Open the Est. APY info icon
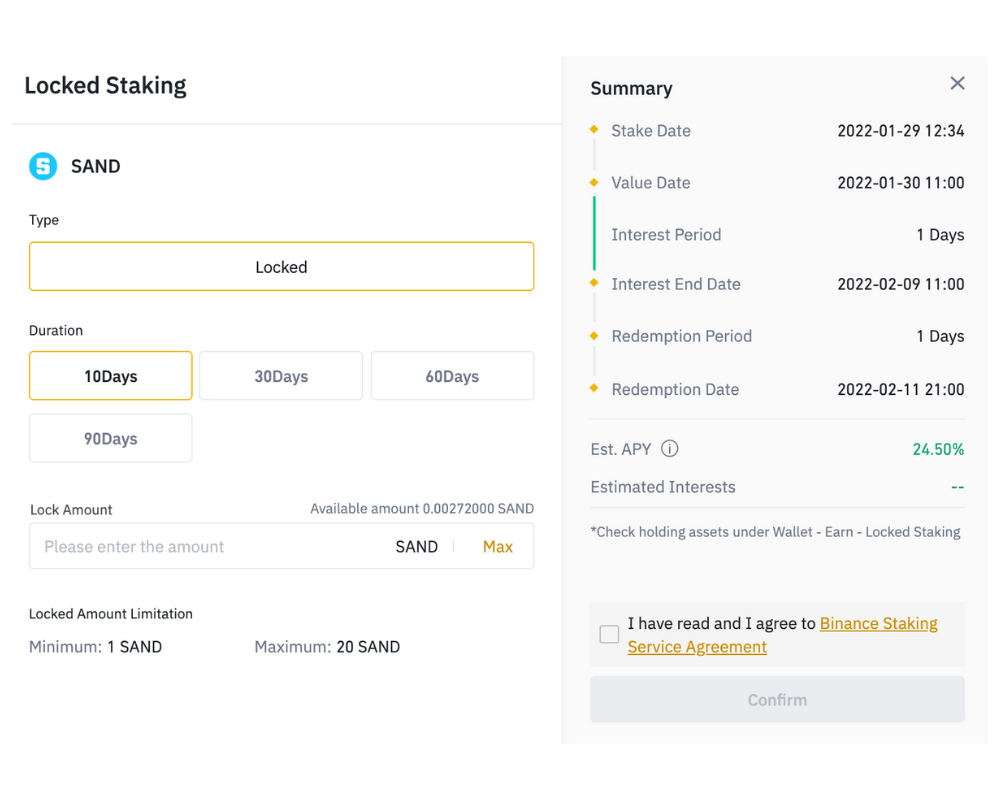This screenshot has height=800, width=1000. [670, 449]
